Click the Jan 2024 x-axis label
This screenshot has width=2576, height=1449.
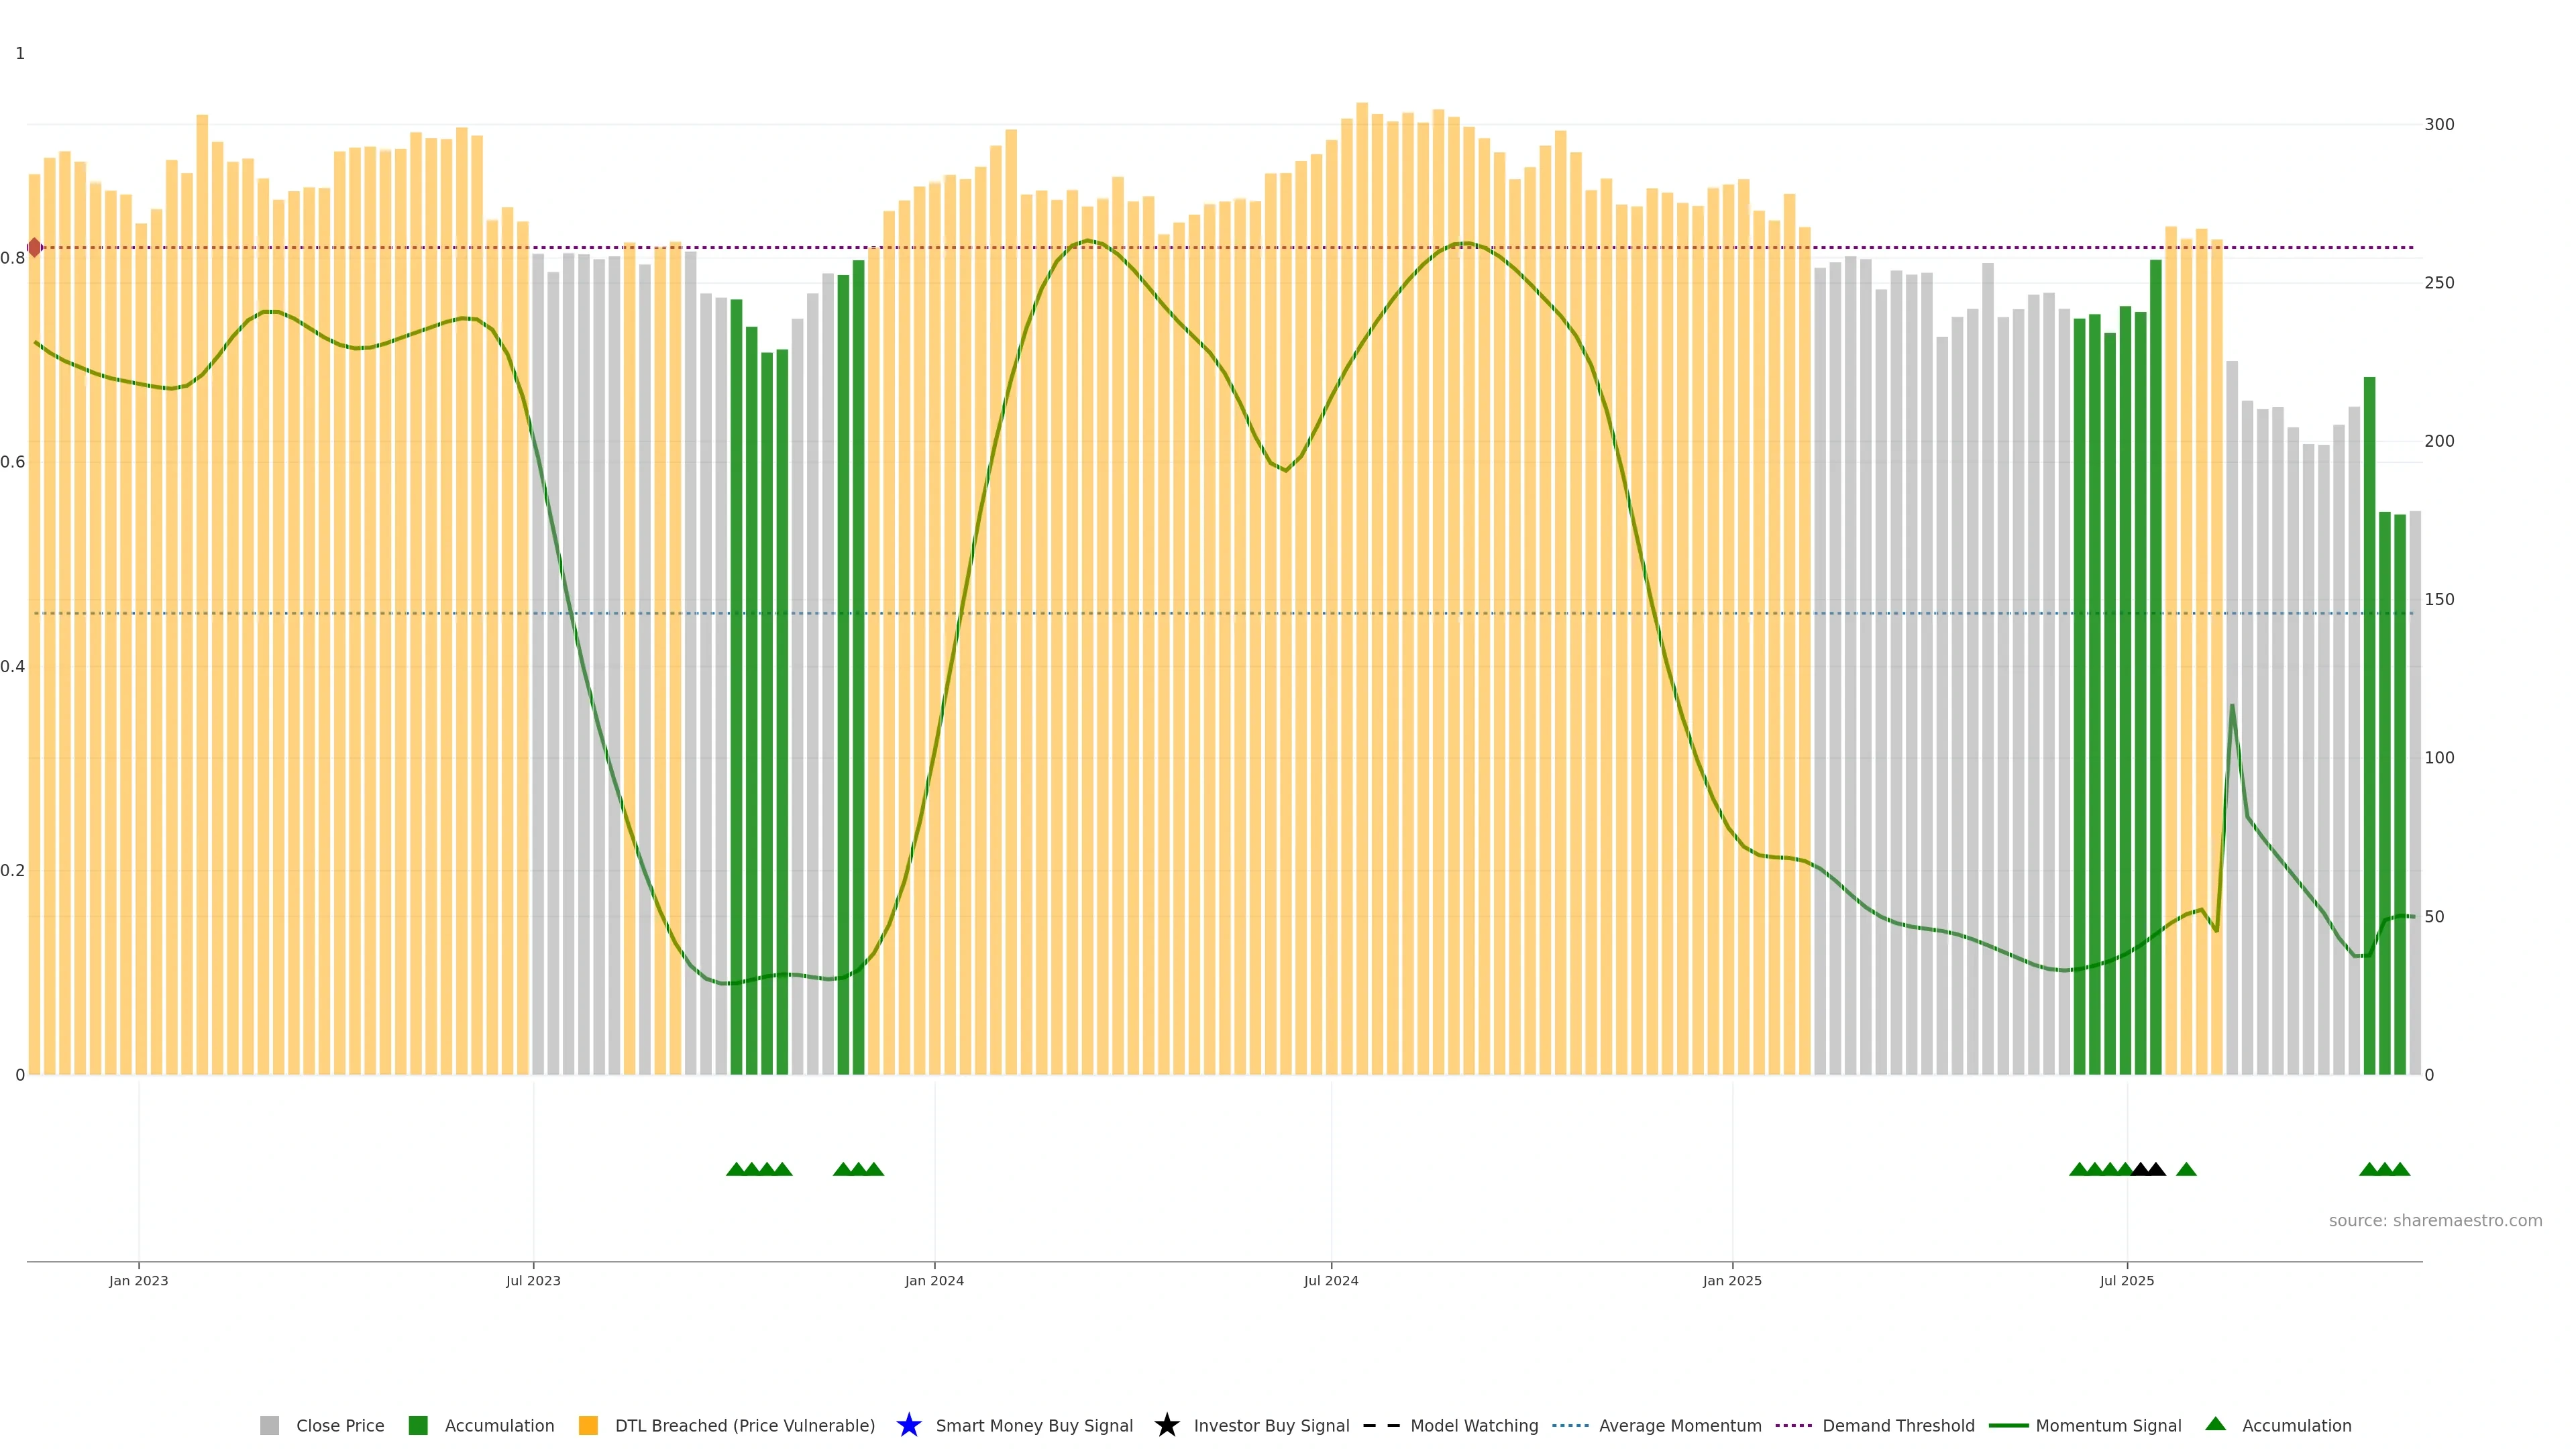934,1280
